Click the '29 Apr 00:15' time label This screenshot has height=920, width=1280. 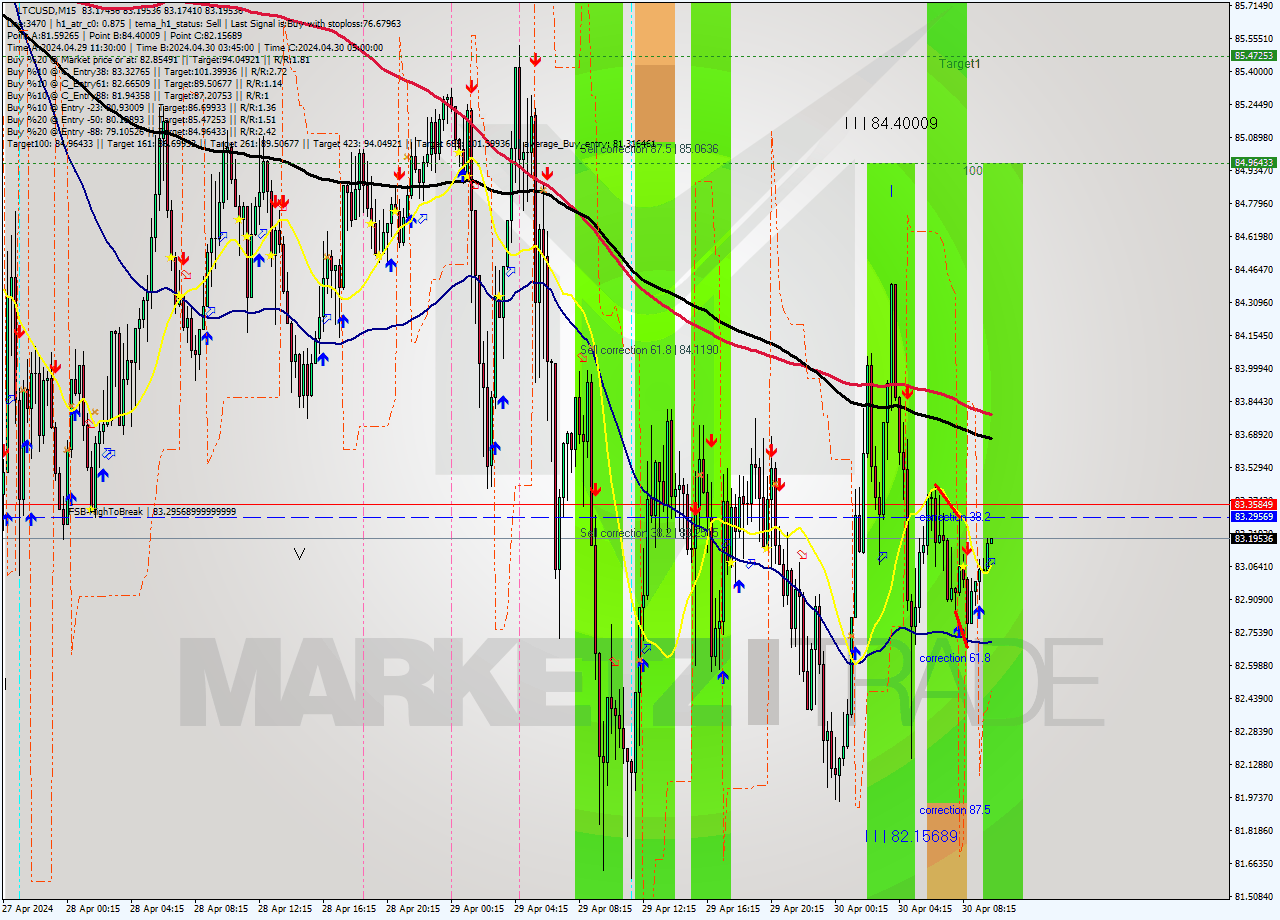click(476, 909)
